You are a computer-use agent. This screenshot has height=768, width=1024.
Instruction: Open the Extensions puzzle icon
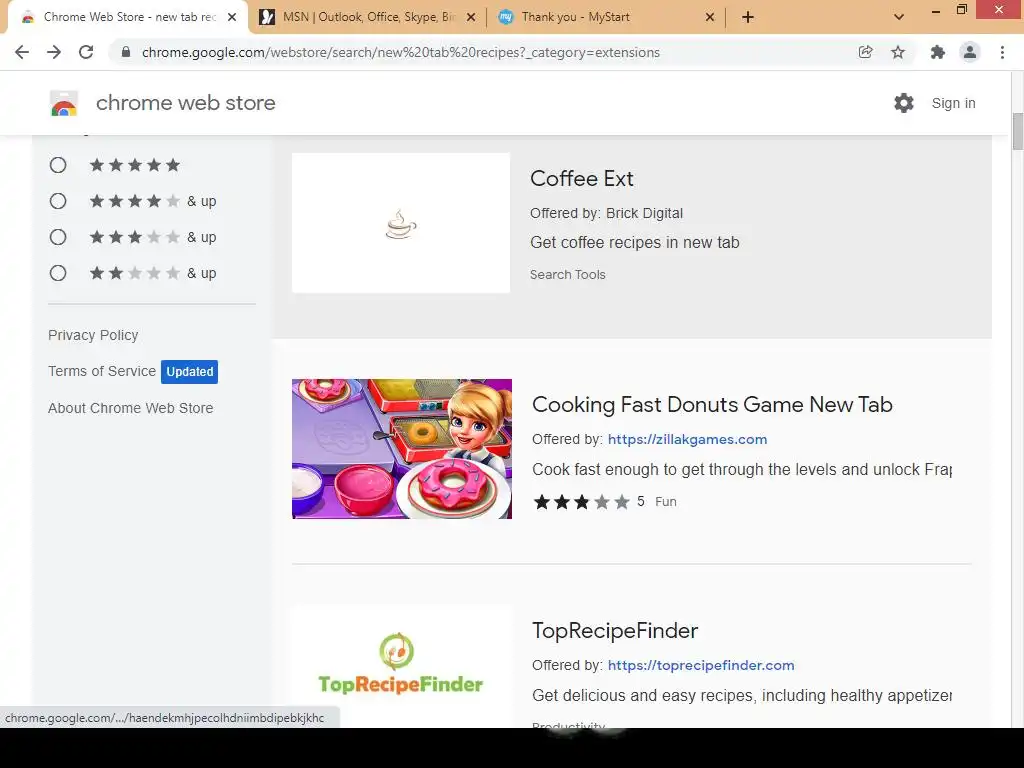tap(937, 52)
